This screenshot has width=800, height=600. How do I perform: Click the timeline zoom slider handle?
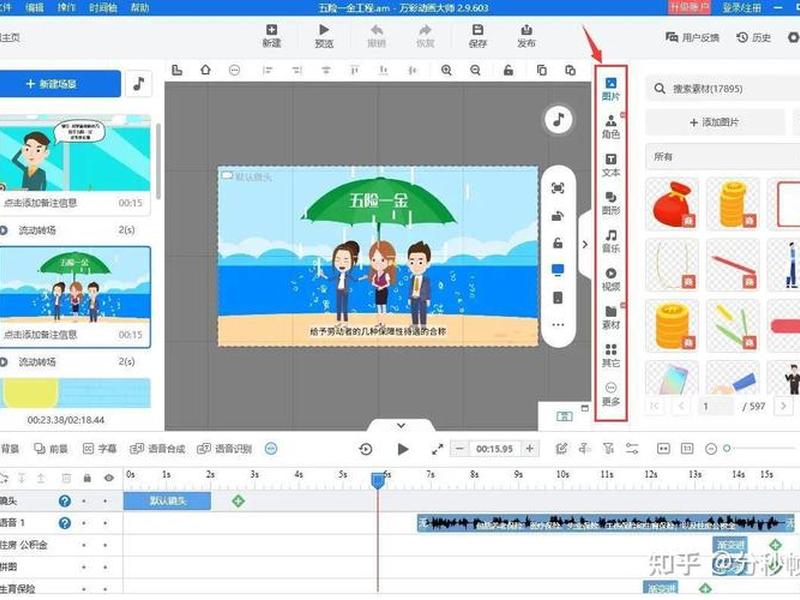(727, 448)
